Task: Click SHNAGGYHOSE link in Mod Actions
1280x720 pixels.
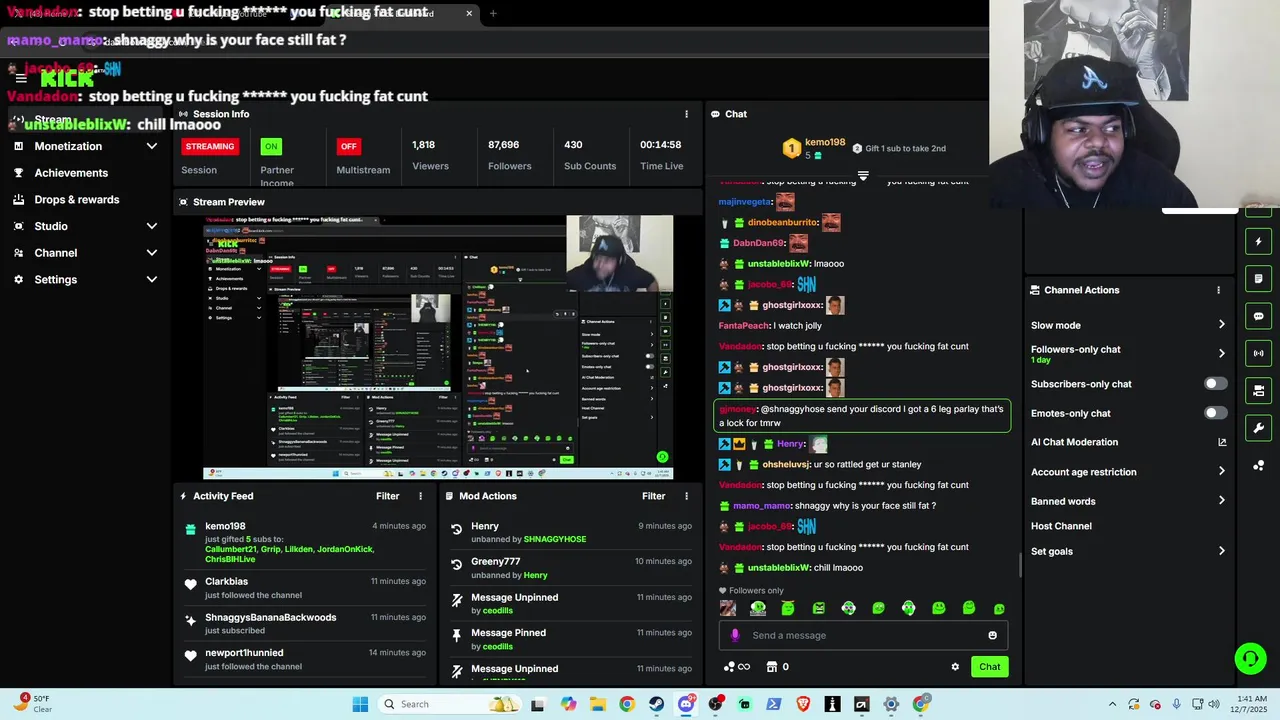Action: (x=555, y=539)
